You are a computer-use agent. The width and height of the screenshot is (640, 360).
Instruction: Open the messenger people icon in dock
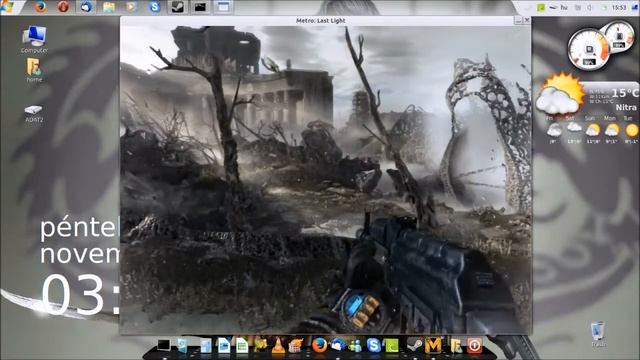(355, 346)
